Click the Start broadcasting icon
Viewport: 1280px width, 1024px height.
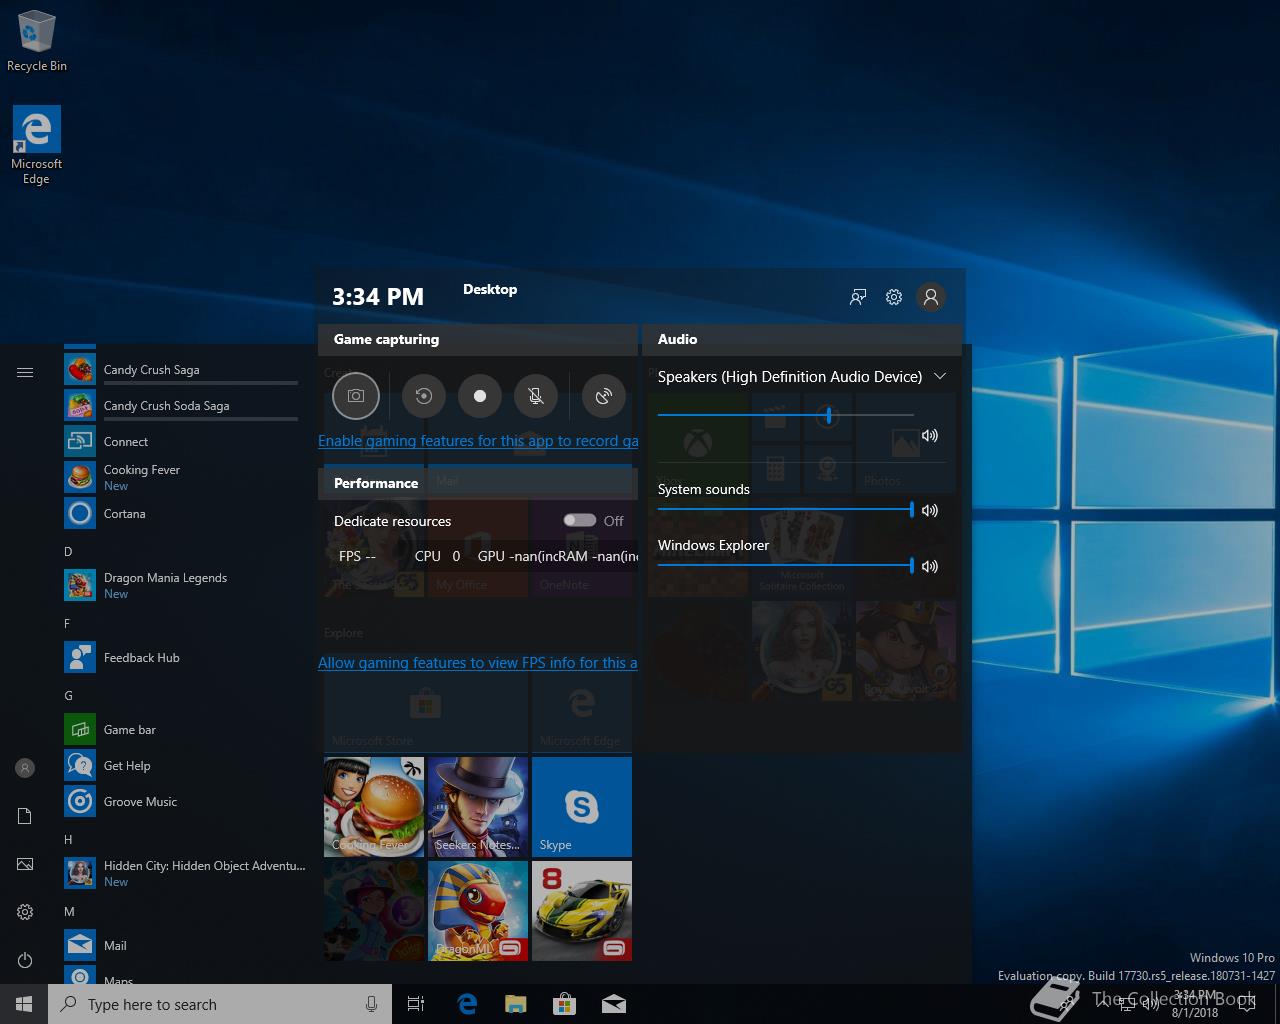[x=604, y=396]
